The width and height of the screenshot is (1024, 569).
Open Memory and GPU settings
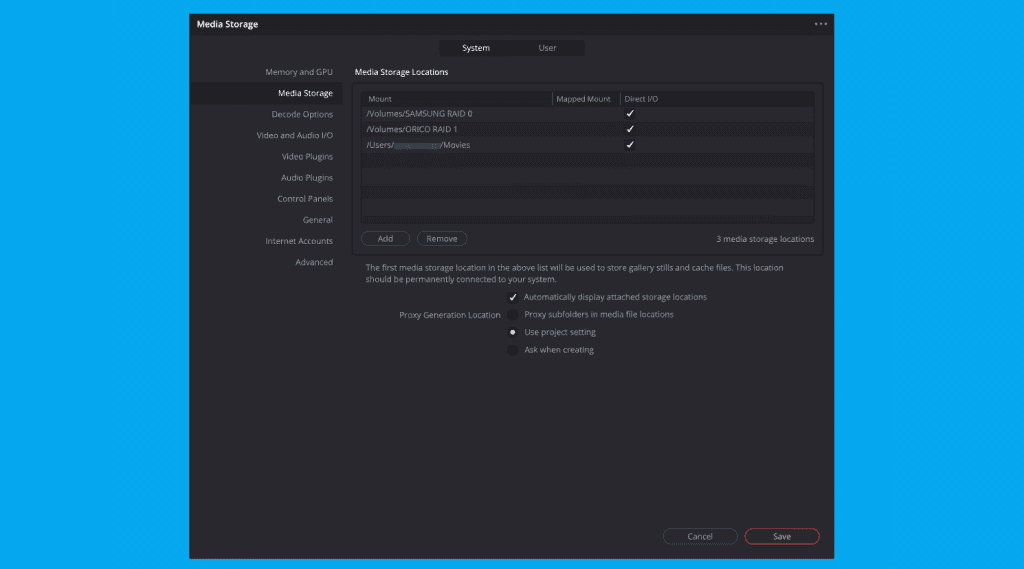coord(298,72)
